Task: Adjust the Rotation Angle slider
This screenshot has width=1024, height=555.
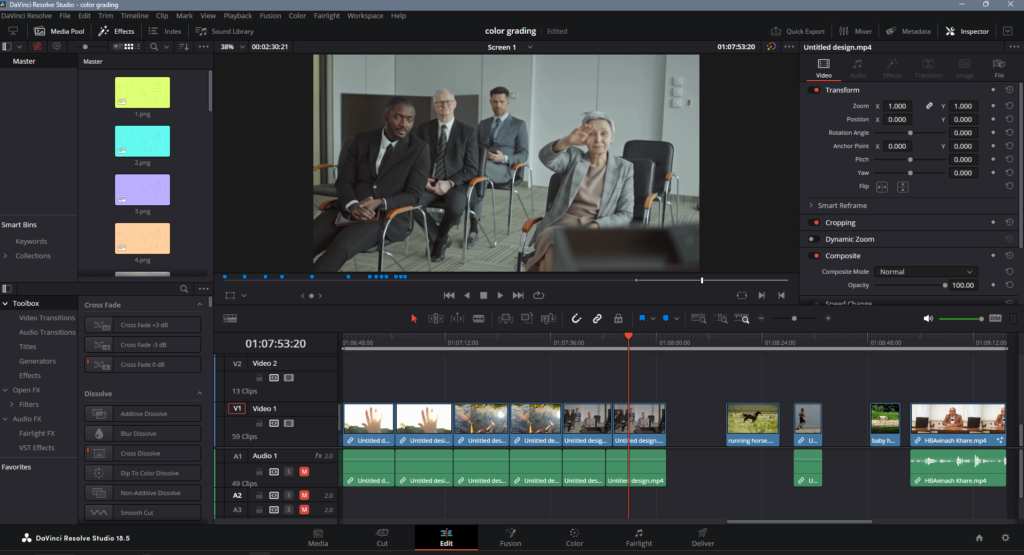Action: point(910,133)
